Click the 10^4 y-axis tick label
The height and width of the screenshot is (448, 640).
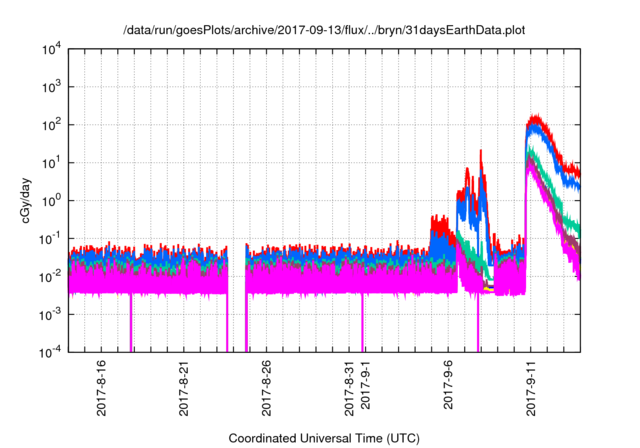(51, 49)
